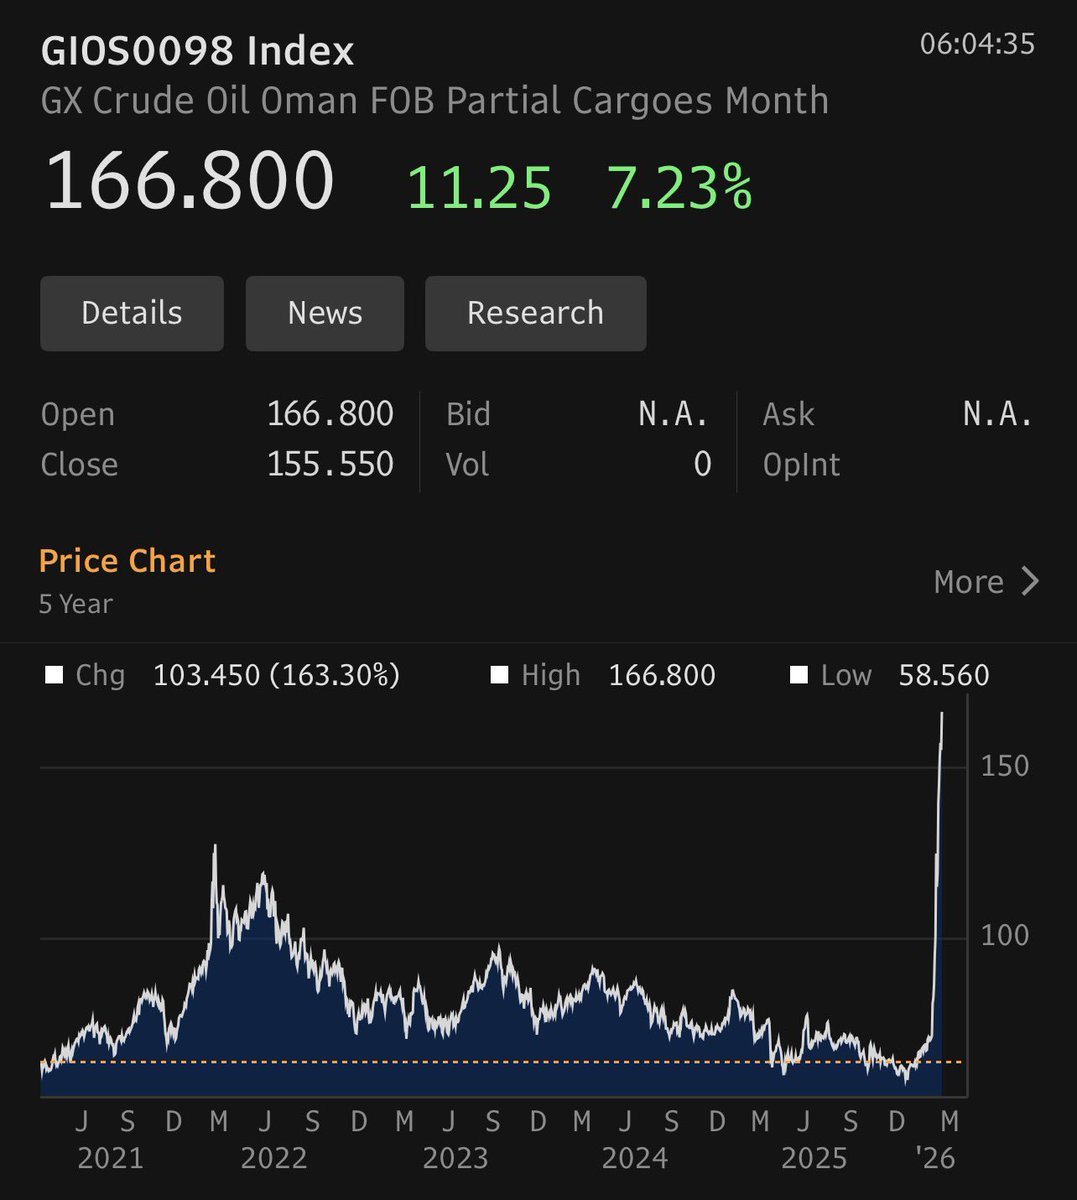Select the 5 Year range label
This screenshot has height=1200, width=1077.
76,604
